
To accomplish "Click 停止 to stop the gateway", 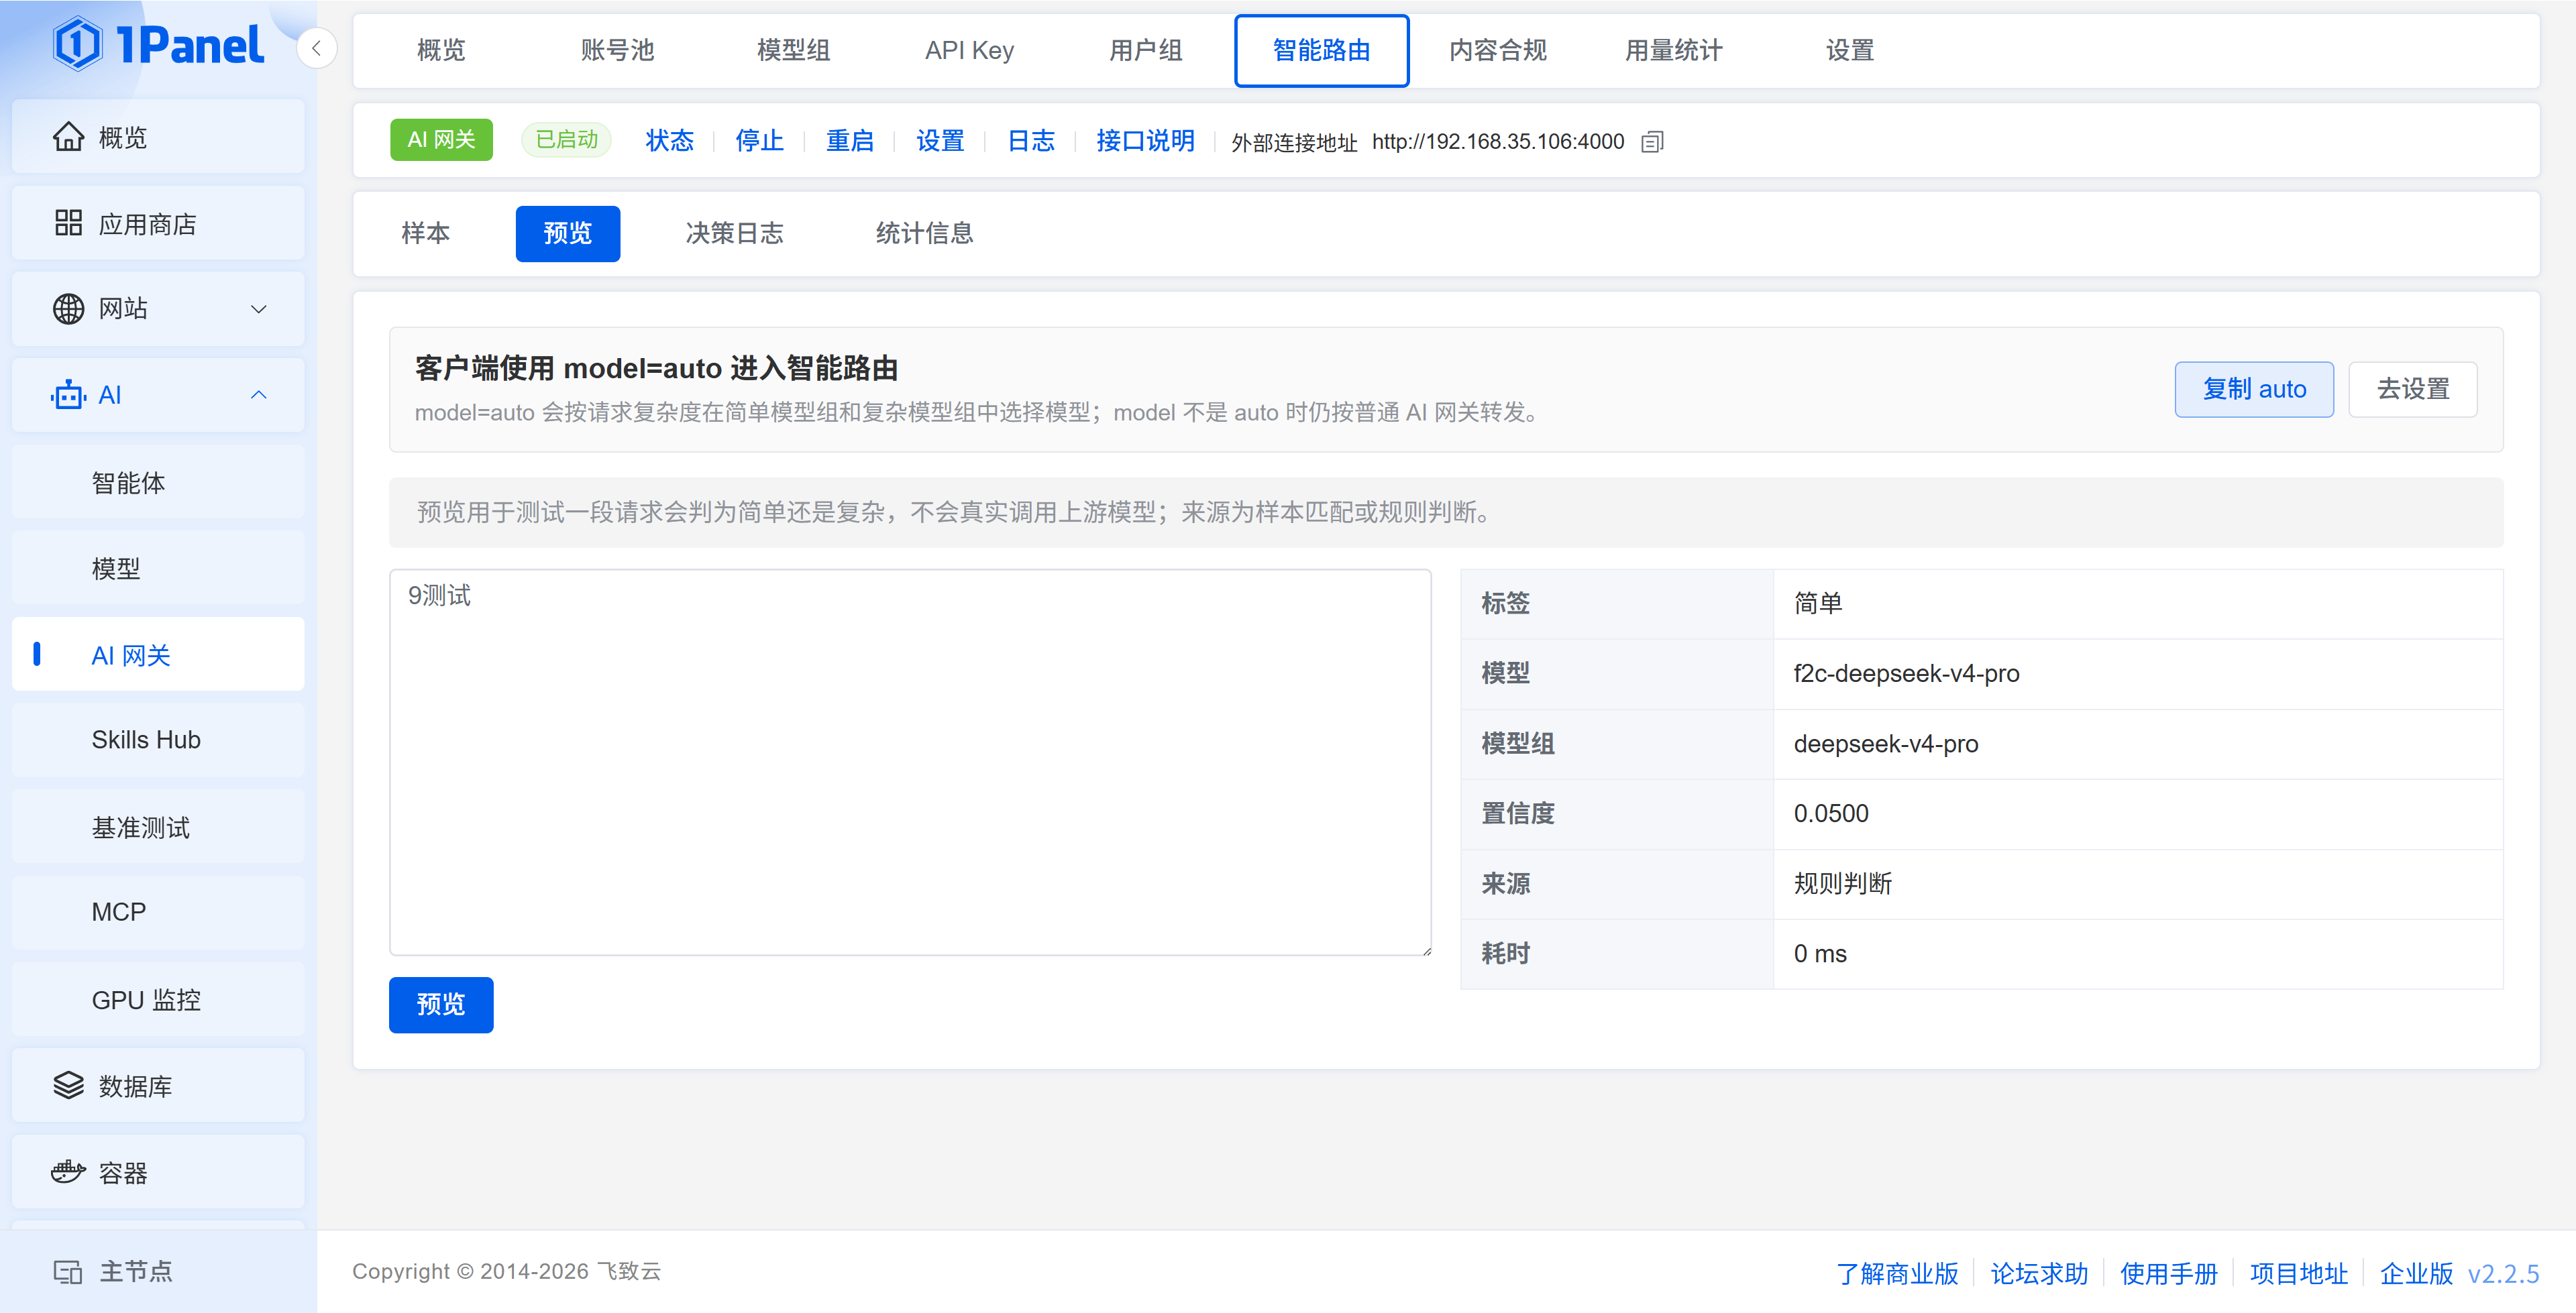I will tap(759, 141).
